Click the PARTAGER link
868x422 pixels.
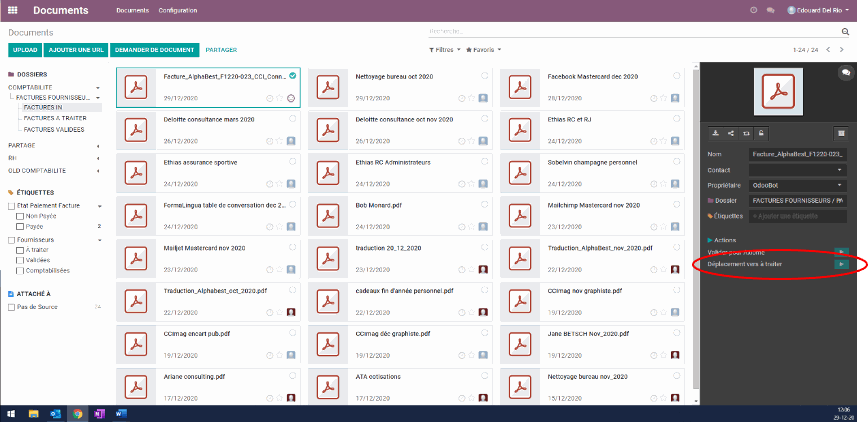click(221, 50)
